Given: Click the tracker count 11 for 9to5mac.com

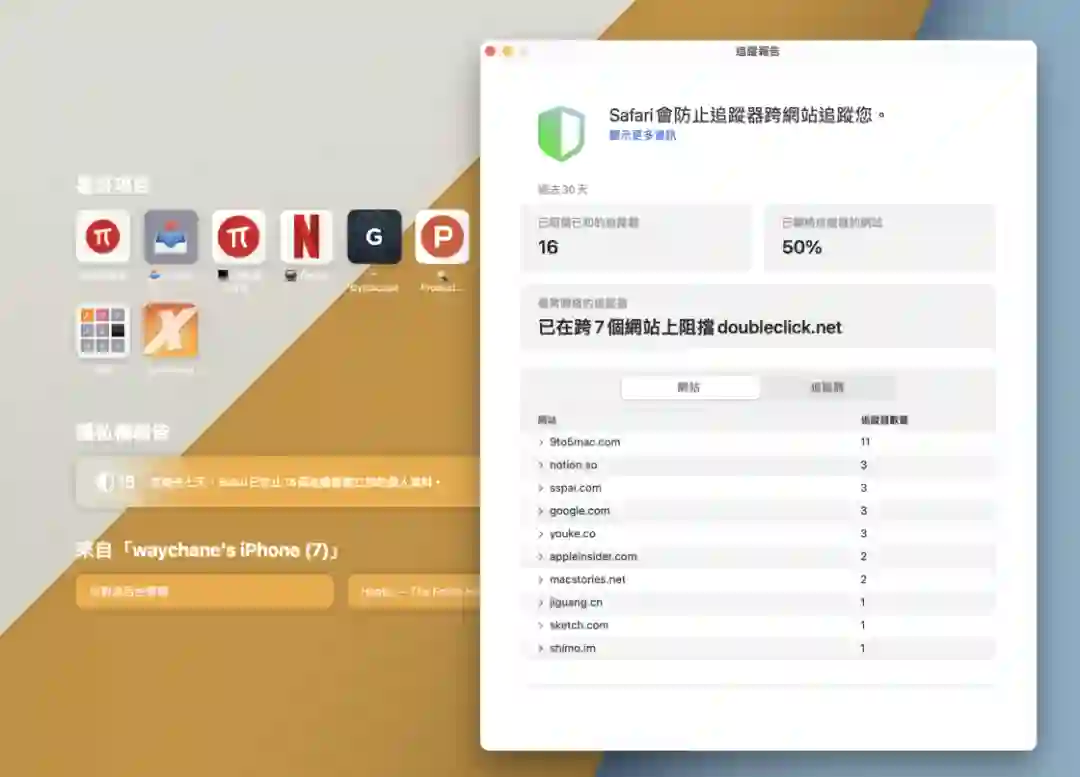Looking at the screenshot, I should click(x=865, y=442).
